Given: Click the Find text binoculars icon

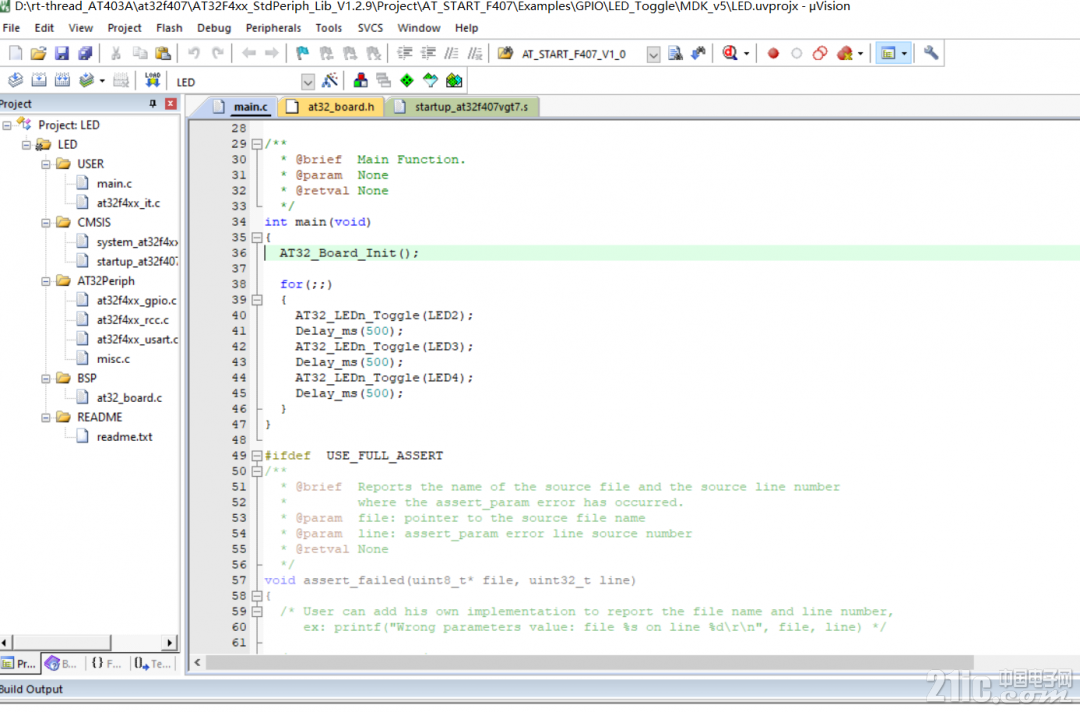Looking at the screenshot, I should point(676,53).
